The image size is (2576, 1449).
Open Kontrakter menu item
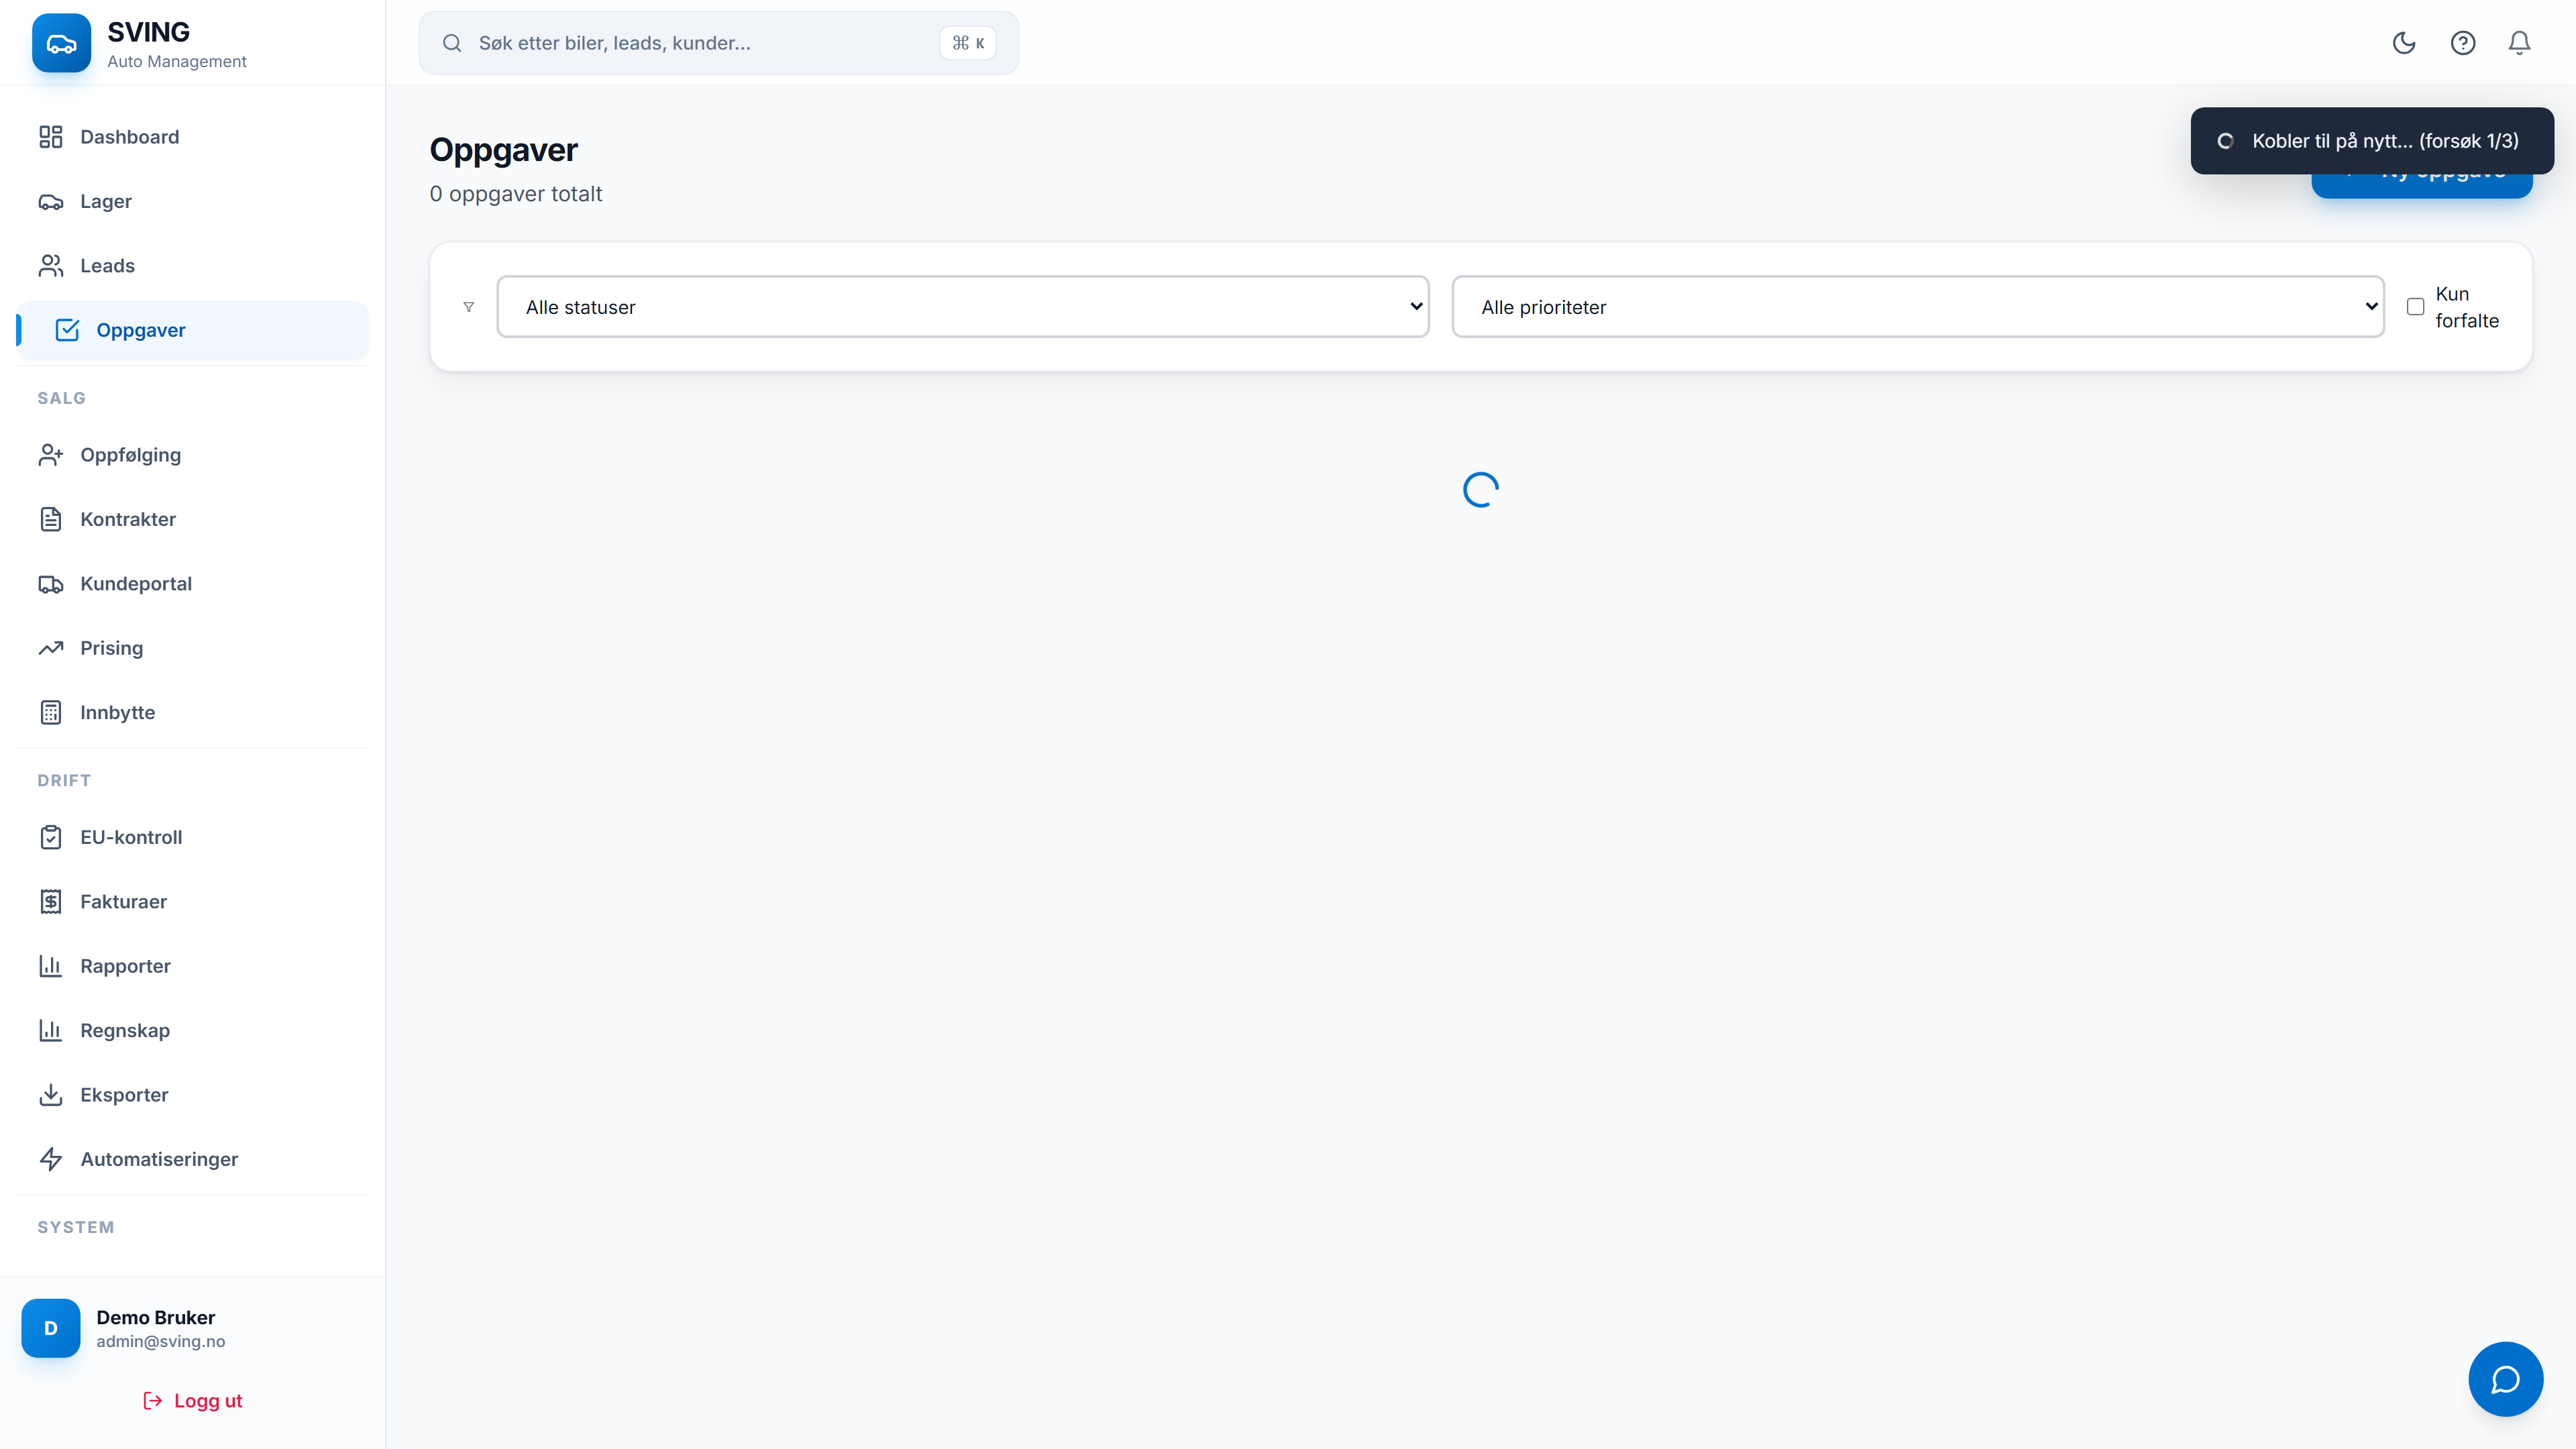[x=192, y=519]
